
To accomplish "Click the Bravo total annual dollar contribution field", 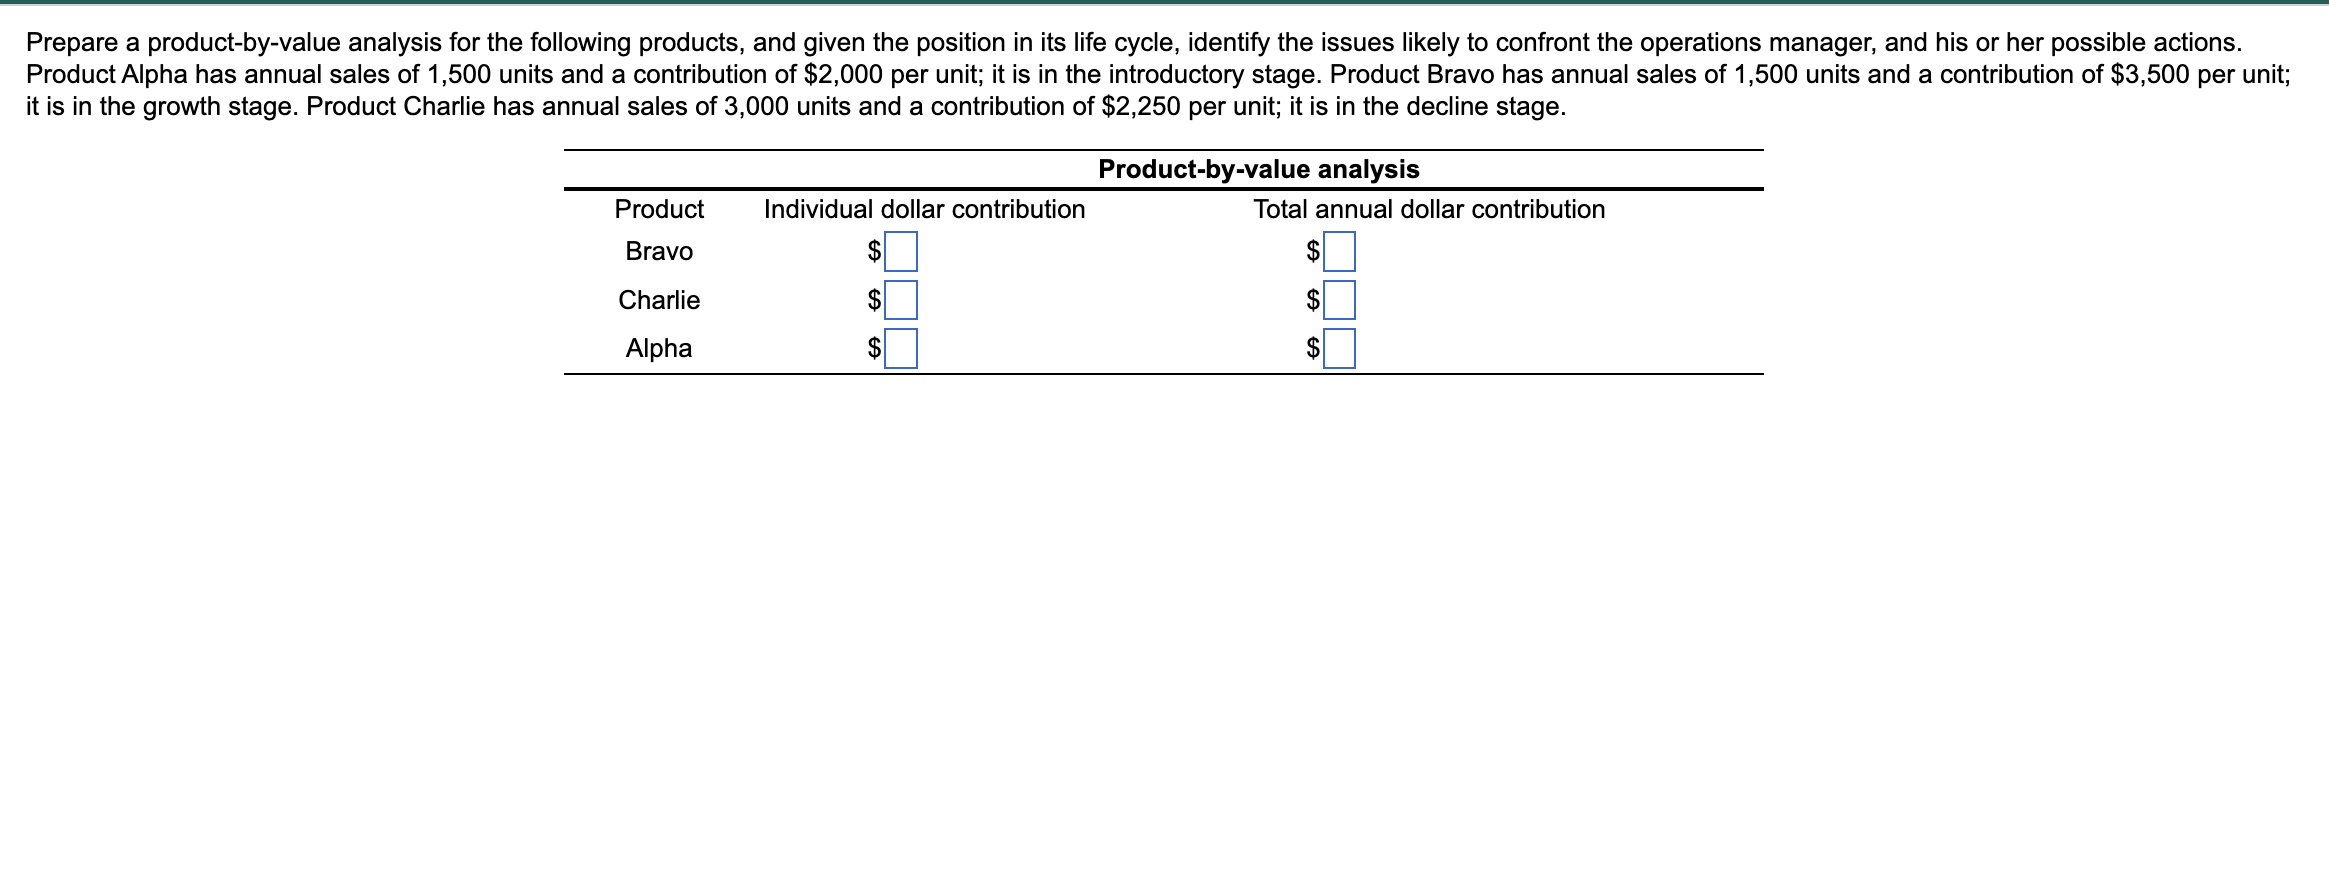I will (1340, 253).
